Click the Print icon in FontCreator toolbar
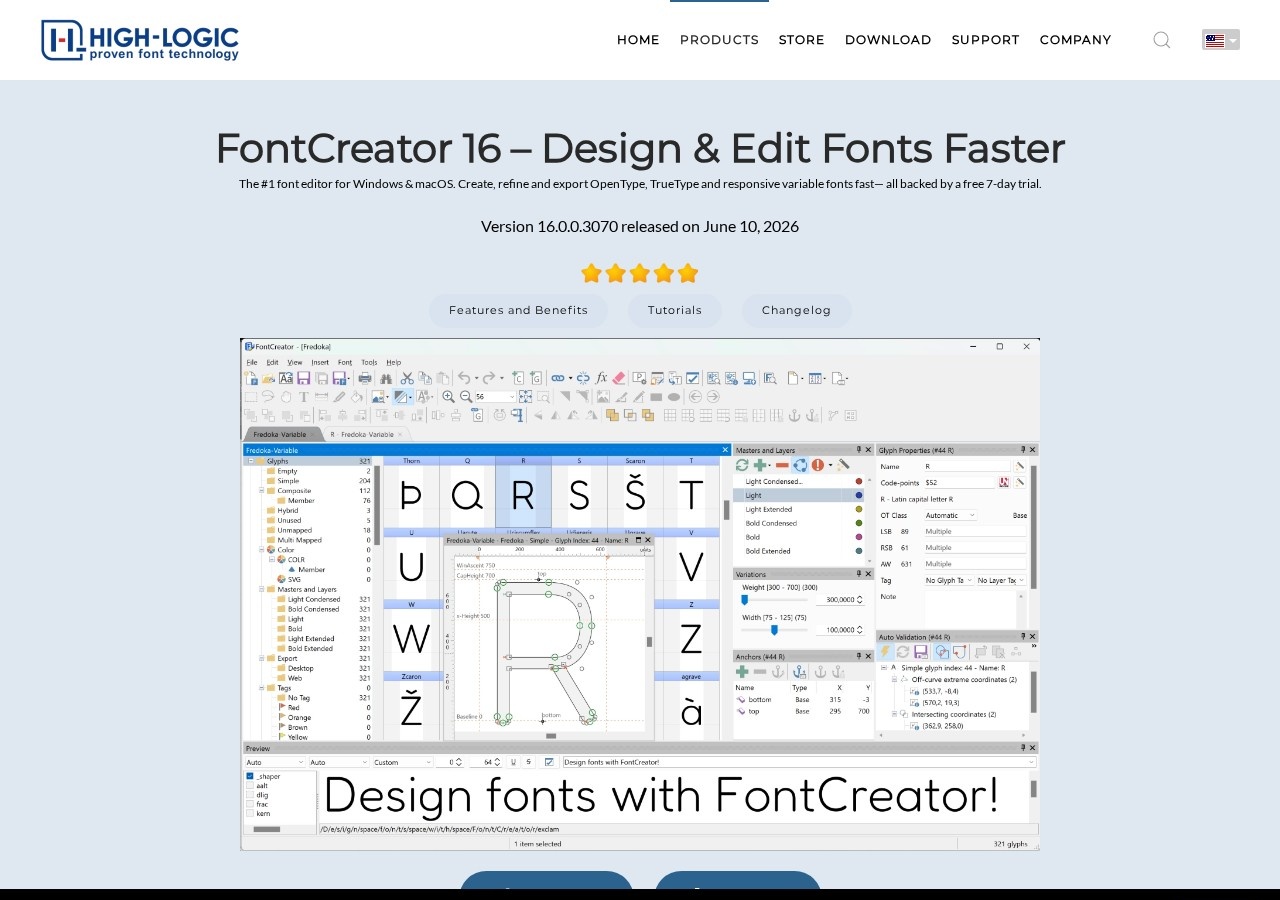This screenshot has width=1280, height=900. click(x=365, y=378)
